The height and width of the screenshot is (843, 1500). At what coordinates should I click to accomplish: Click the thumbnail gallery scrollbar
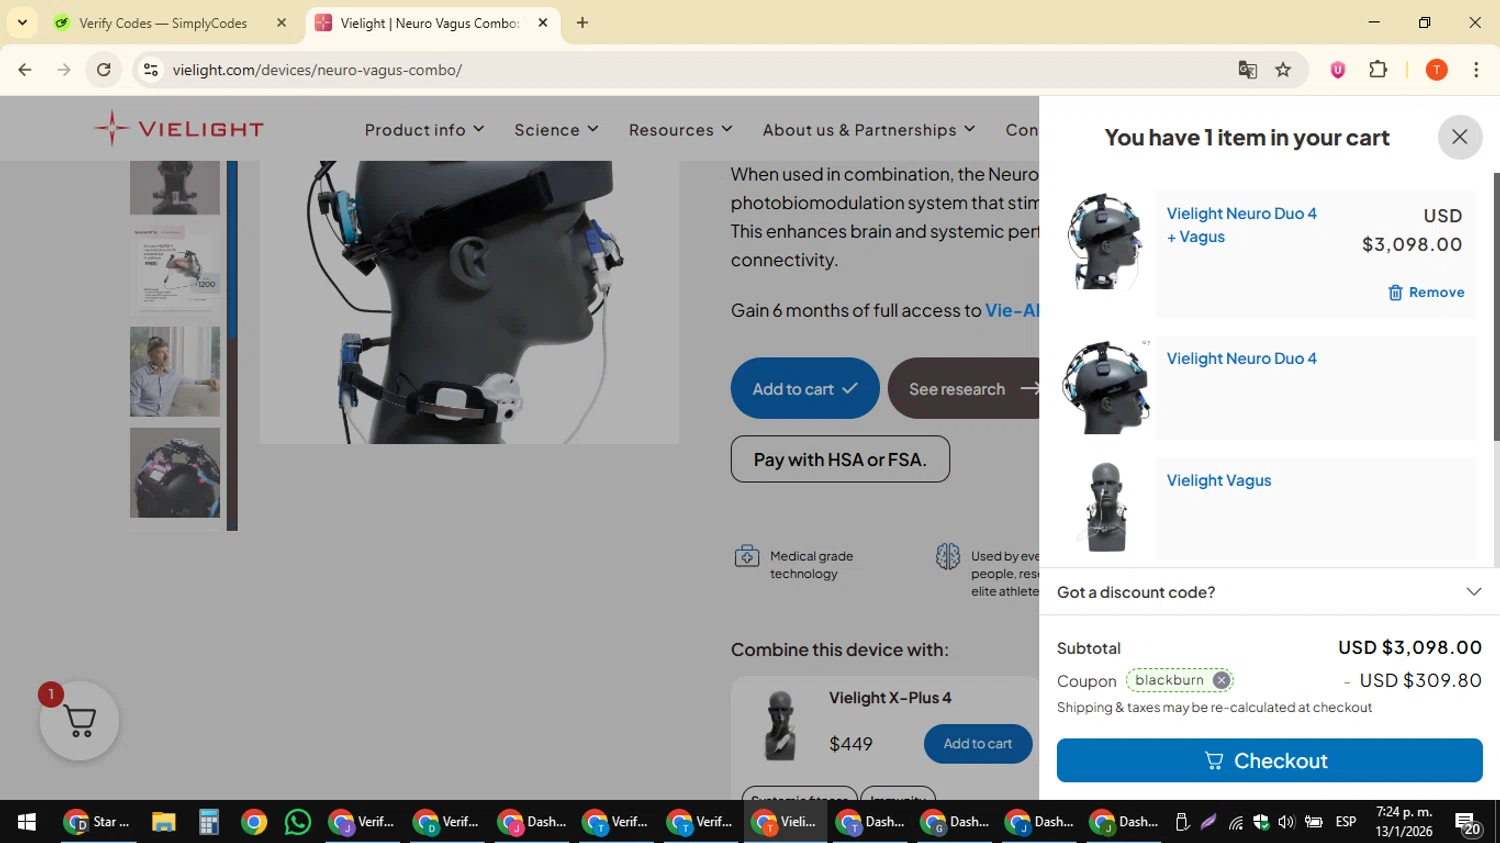coord(232,345)
